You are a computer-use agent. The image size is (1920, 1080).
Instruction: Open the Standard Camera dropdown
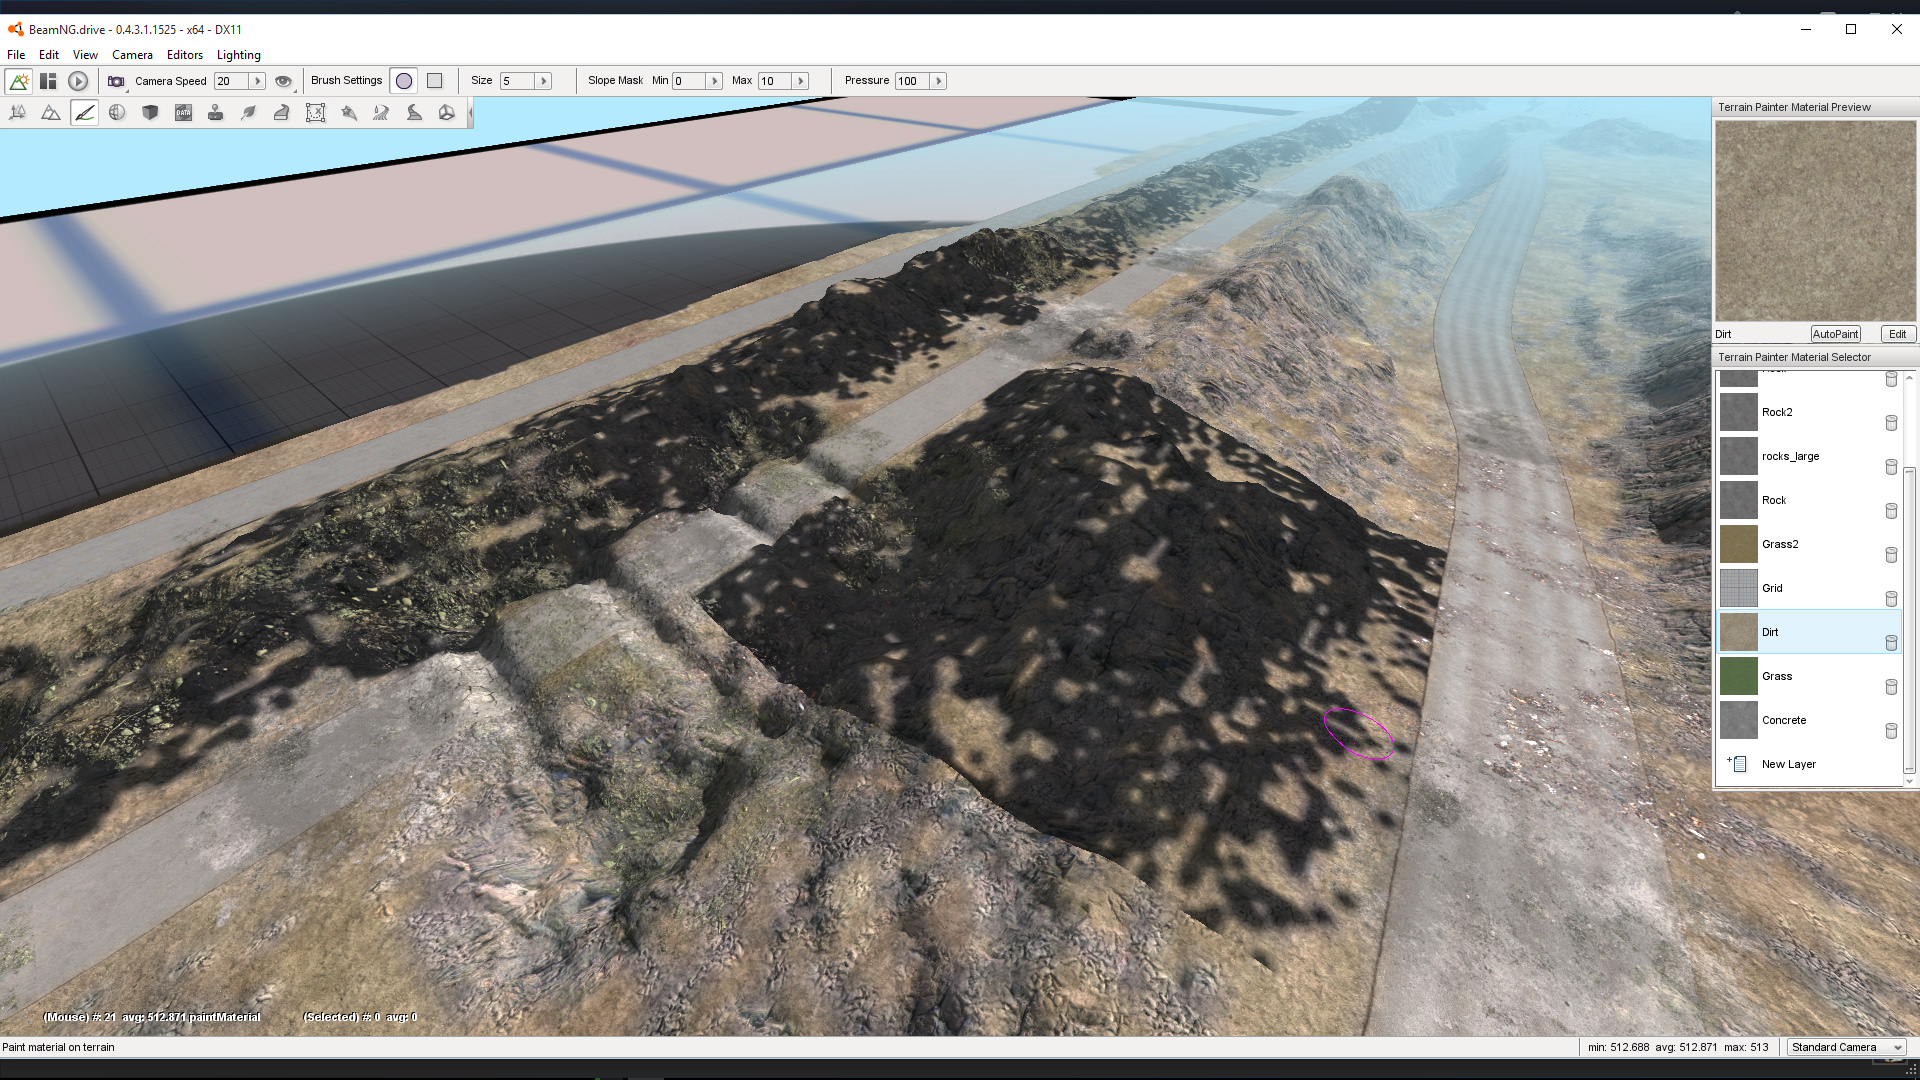coord(1845,1047)
